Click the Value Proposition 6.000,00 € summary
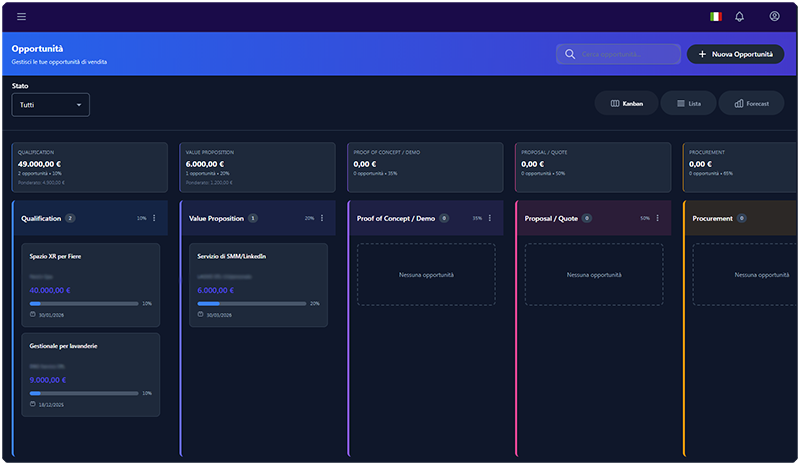This screenshot has width=800, height=465. [258, 166]
